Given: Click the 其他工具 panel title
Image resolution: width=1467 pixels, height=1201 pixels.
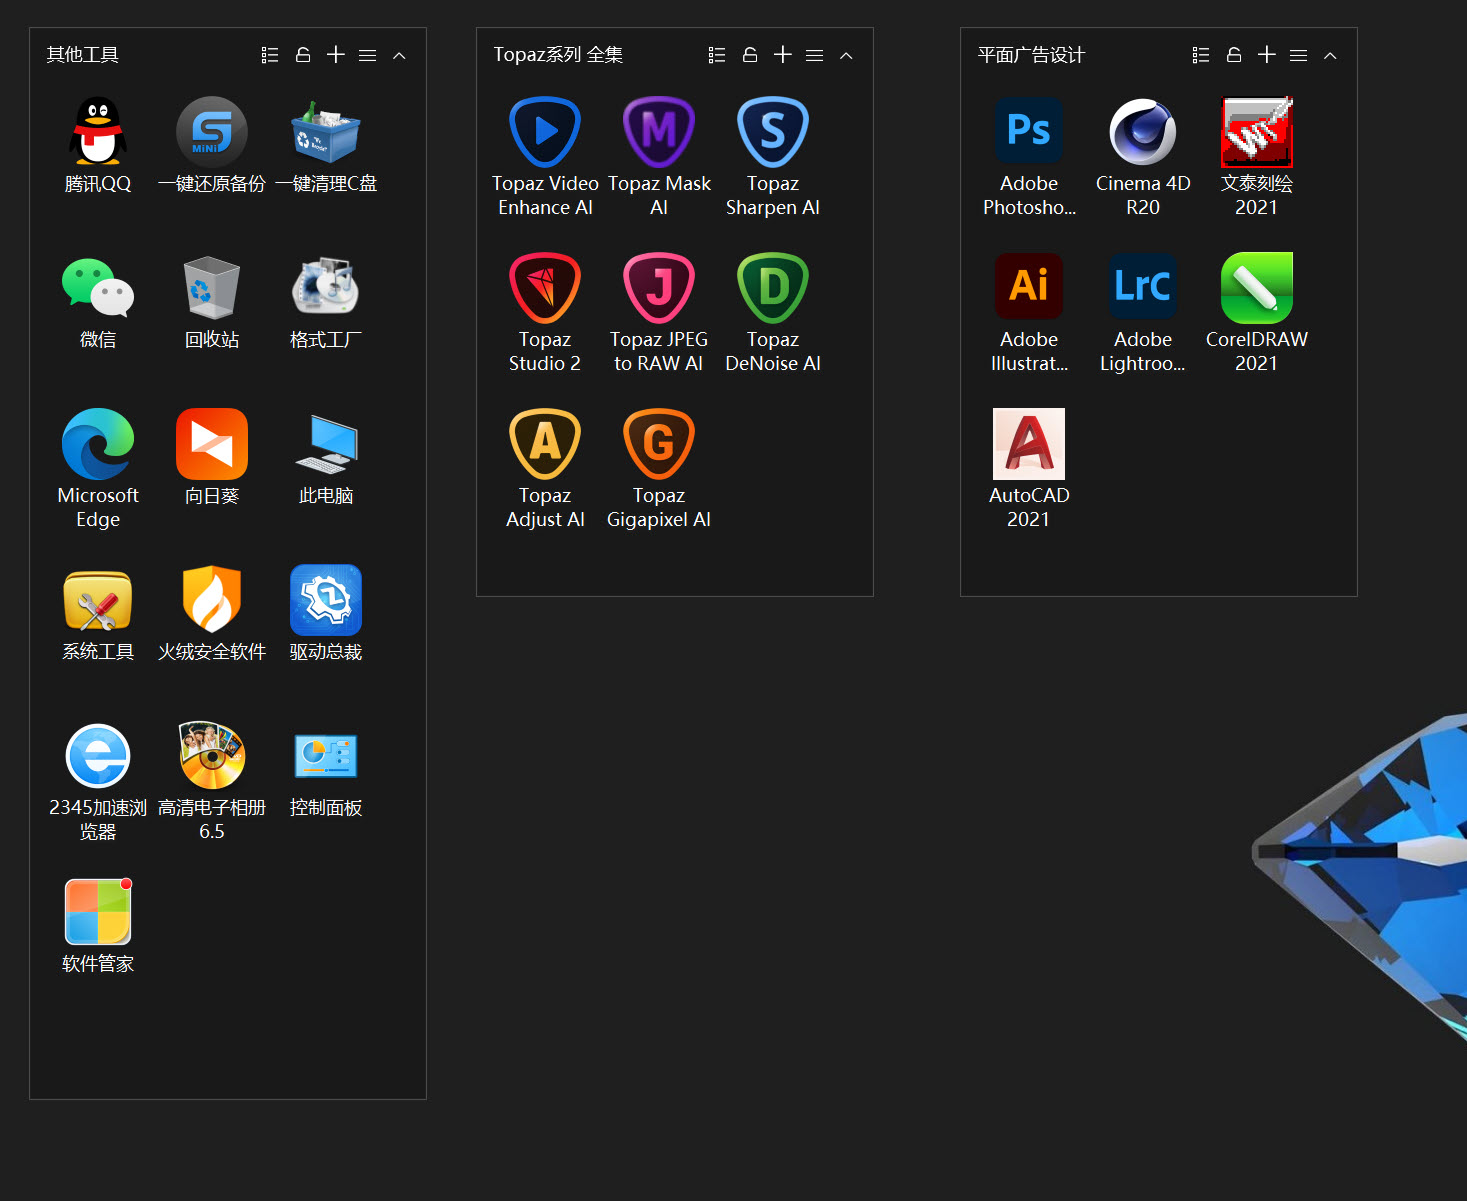Looking at the screenshot, I should point(83,55).
